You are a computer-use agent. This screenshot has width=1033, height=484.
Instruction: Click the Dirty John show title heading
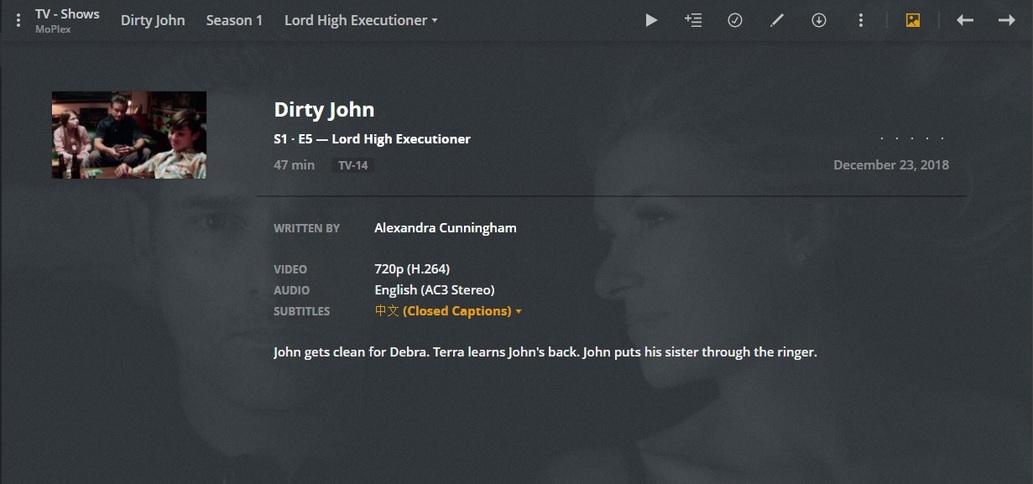[324, 109]
